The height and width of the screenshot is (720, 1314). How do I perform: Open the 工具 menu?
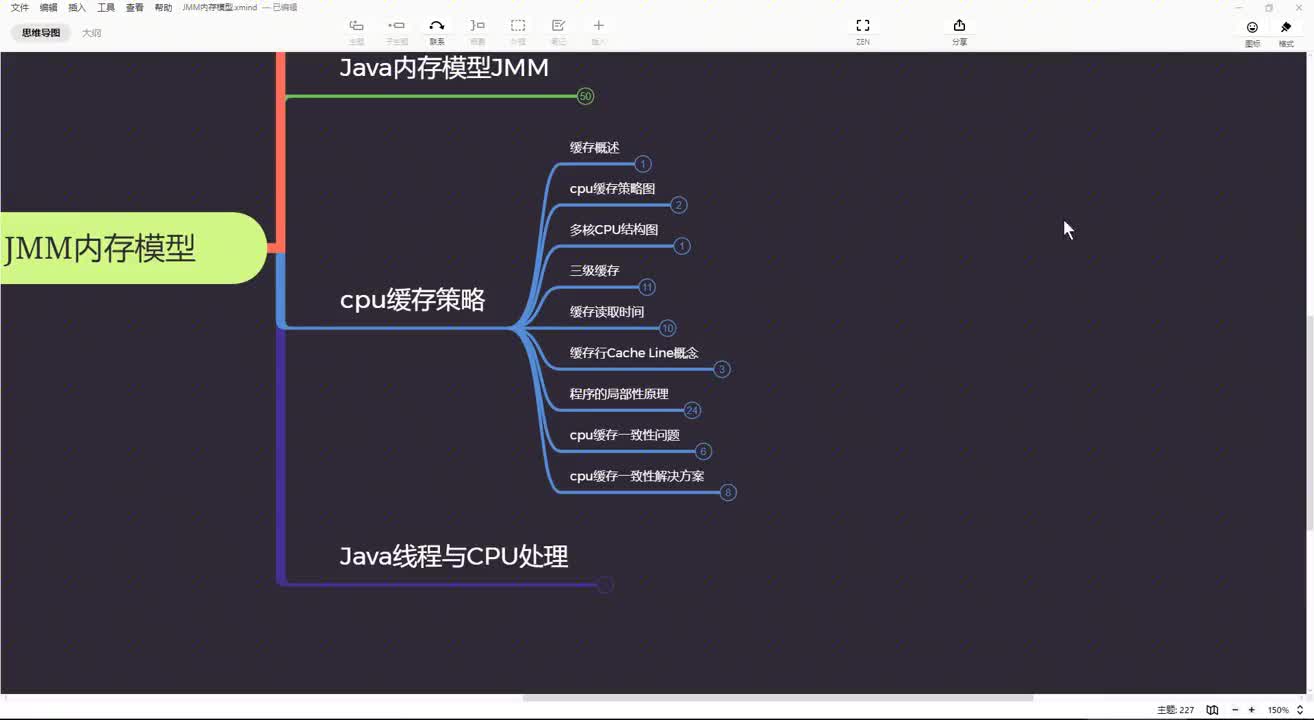(106, 7)
